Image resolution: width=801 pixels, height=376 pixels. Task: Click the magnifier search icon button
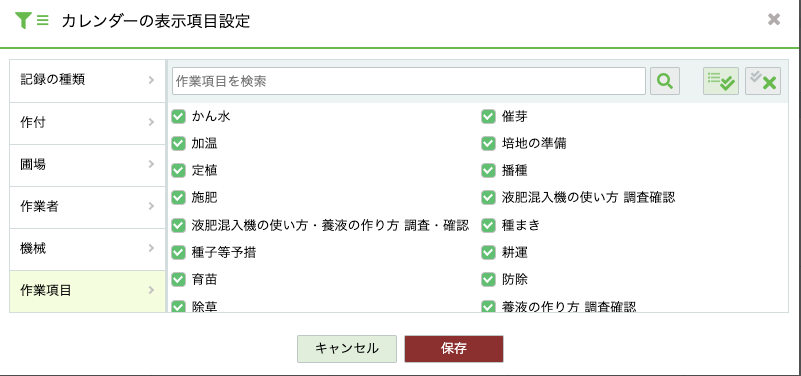point(665,81)
